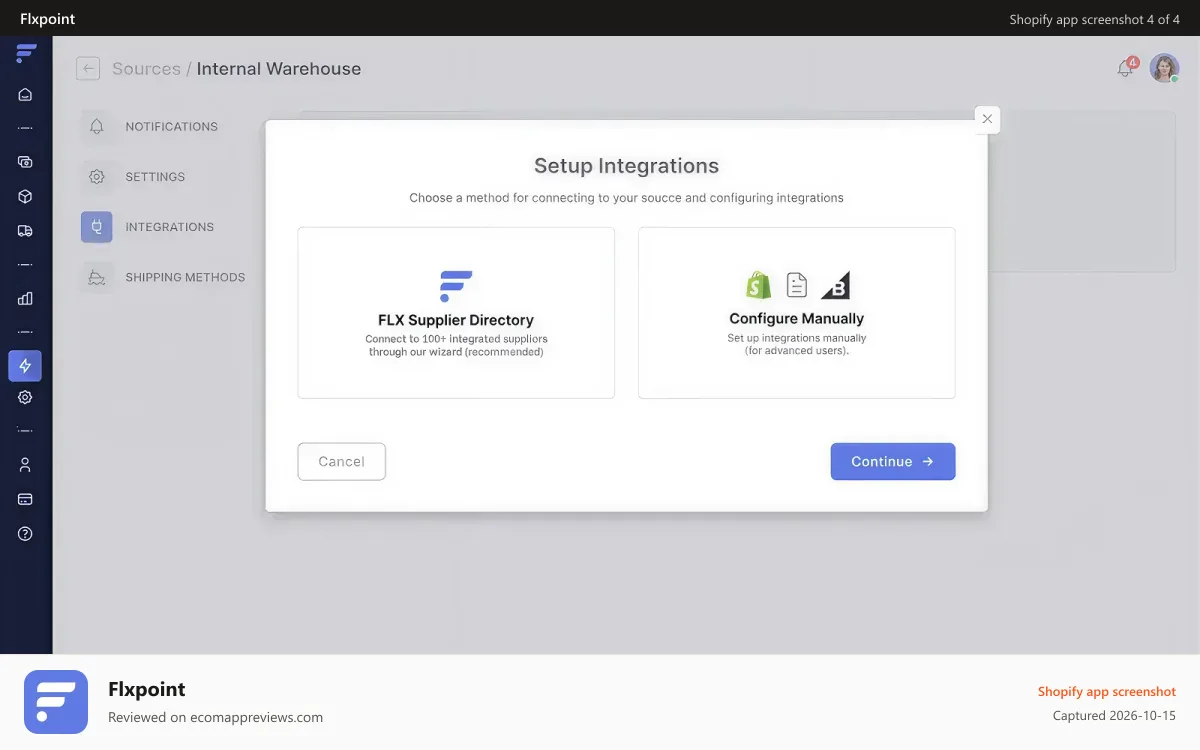Open the help question mark icon

coord(25,534)
